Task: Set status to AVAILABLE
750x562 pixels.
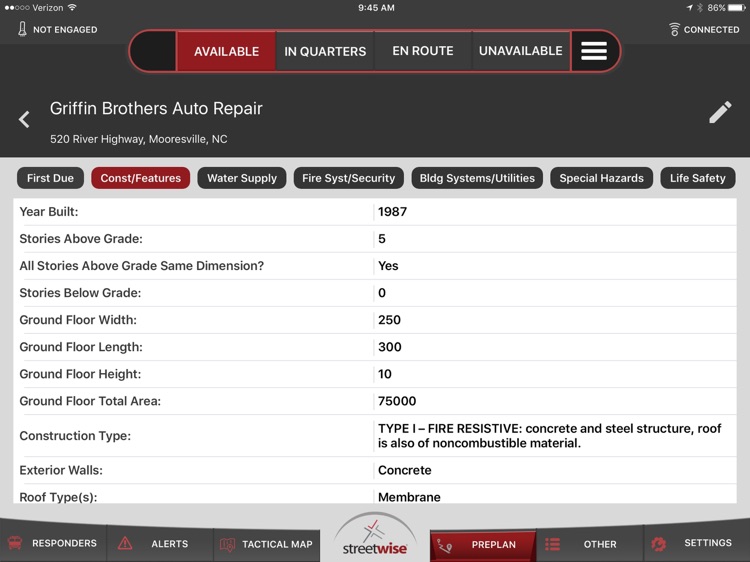Action: (x=226, y=51)
